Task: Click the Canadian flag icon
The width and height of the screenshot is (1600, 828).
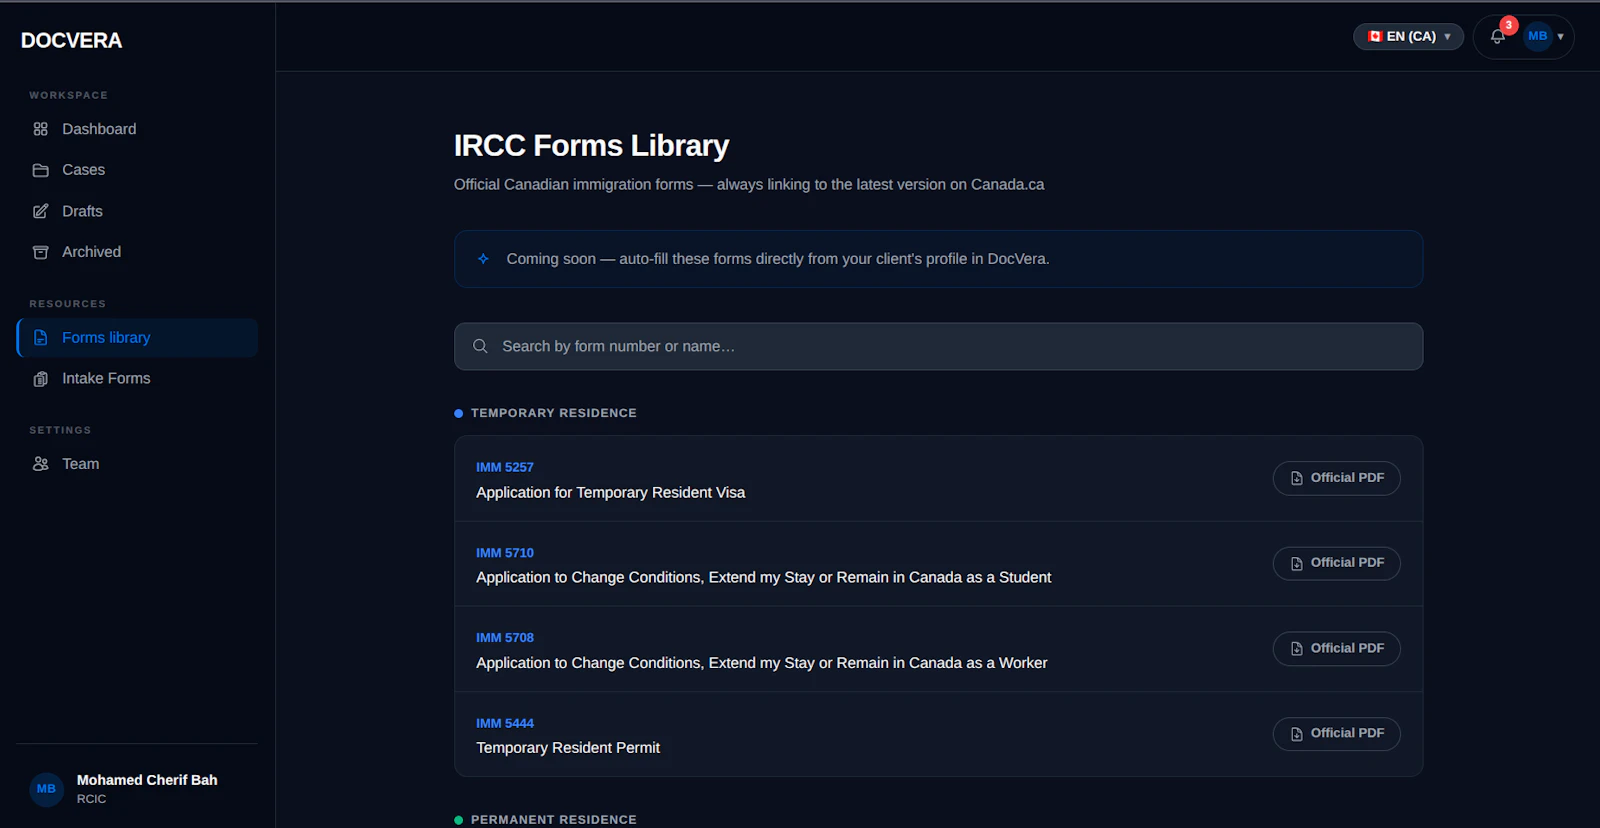Action: [x=1375, y=36]
